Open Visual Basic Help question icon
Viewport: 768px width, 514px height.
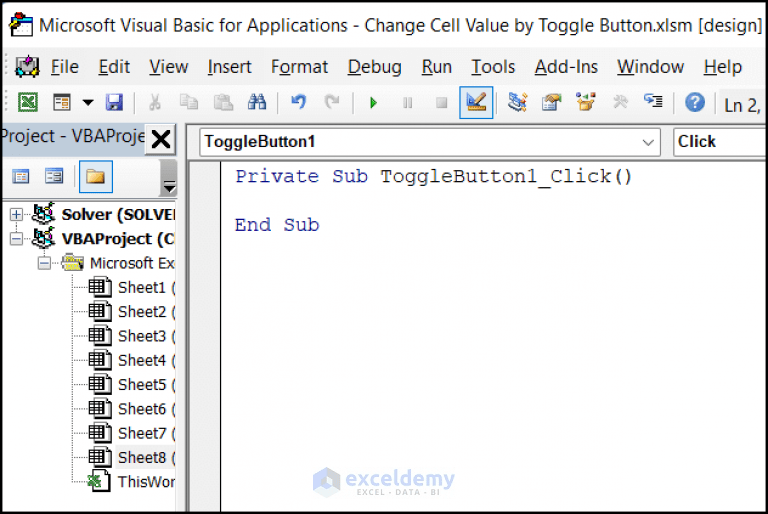[695, 103]
